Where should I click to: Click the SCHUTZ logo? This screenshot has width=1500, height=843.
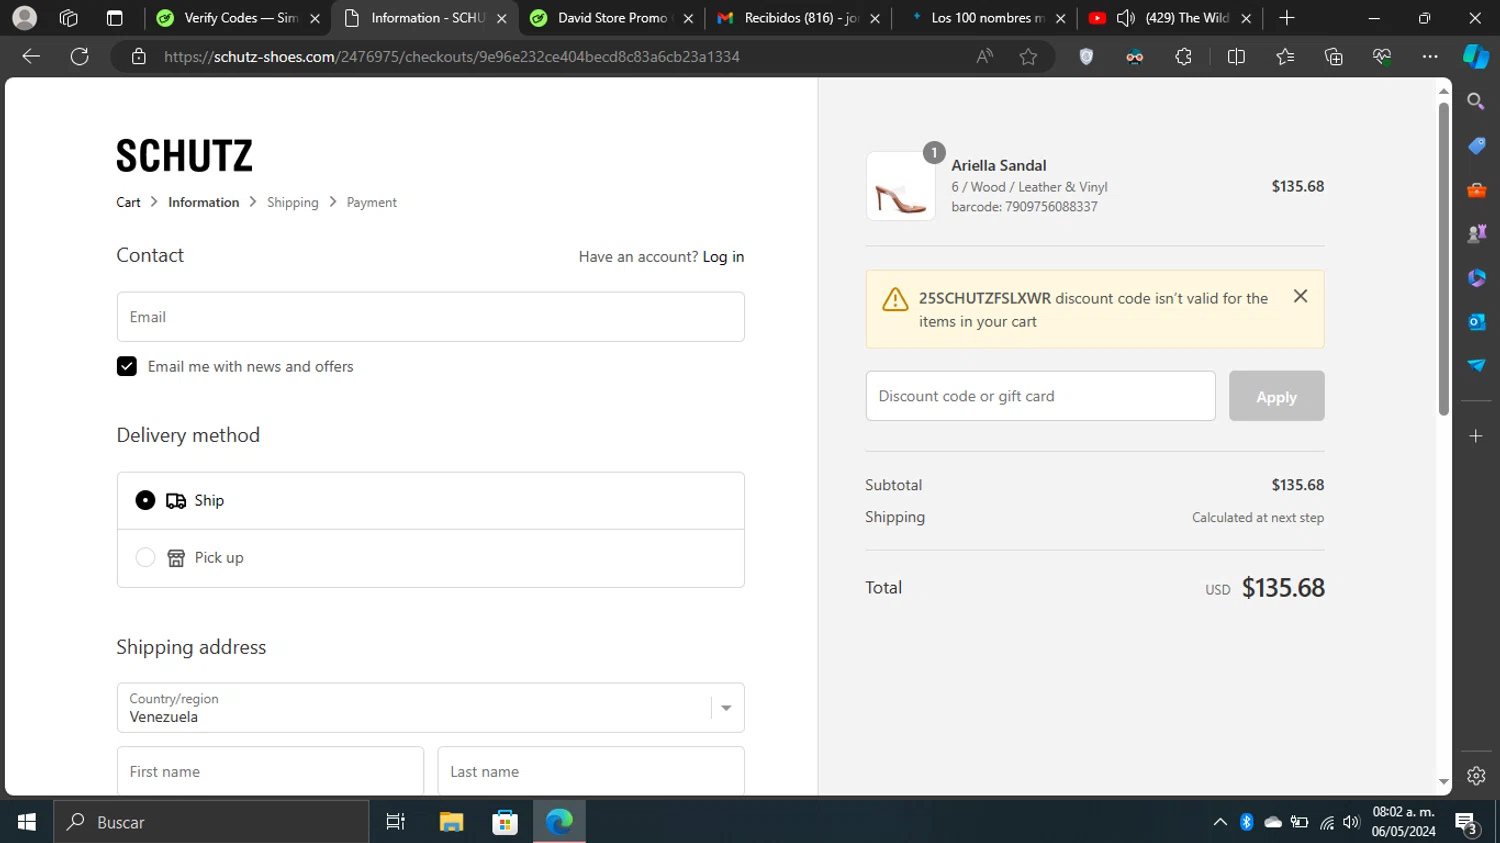click(x=184, y=156)
